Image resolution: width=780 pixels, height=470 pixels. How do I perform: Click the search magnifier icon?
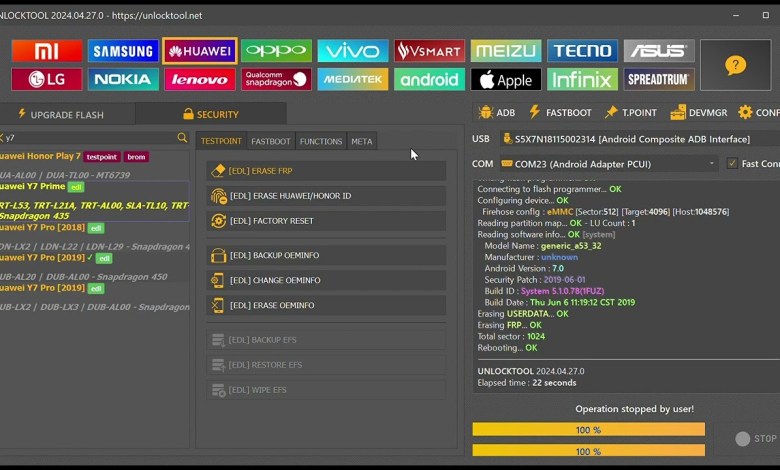(182, 138)
